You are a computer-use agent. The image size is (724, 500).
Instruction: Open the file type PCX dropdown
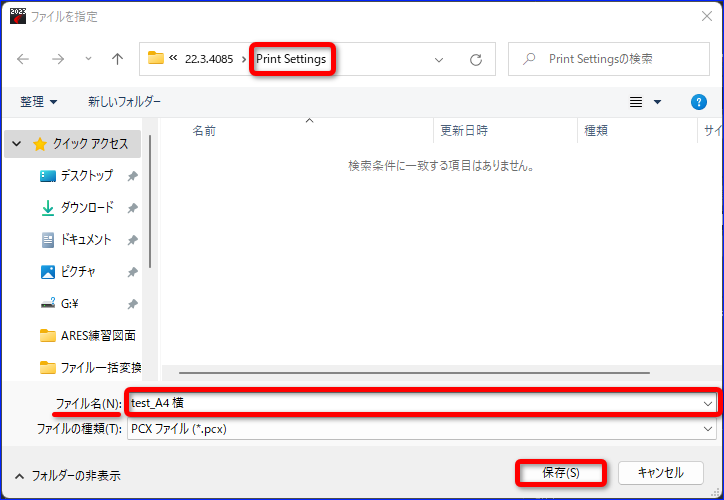tap(422, 429)
